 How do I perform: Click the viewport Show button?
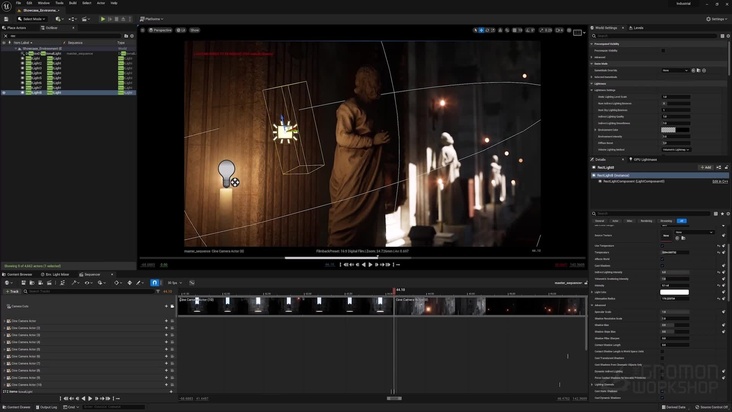[x=194, y=30]
